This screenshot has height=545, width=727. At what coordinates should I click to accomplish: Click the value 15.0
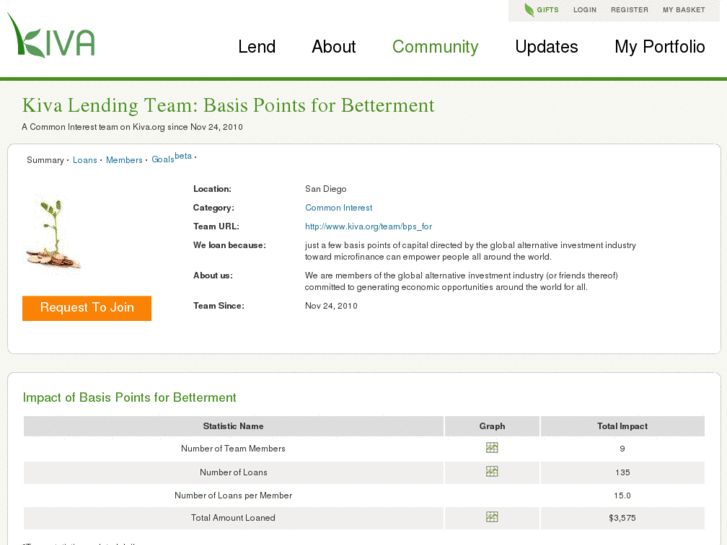622,495
